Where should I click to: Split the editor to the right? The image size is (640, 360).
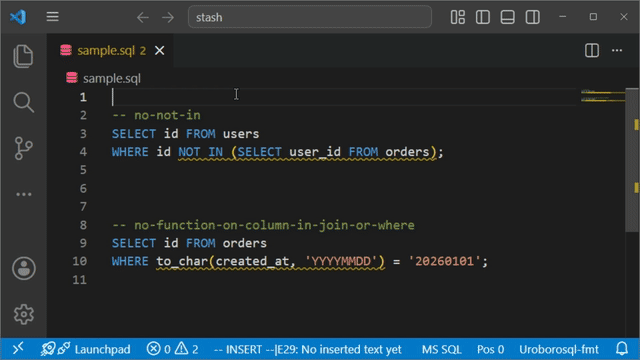point(591,51)
